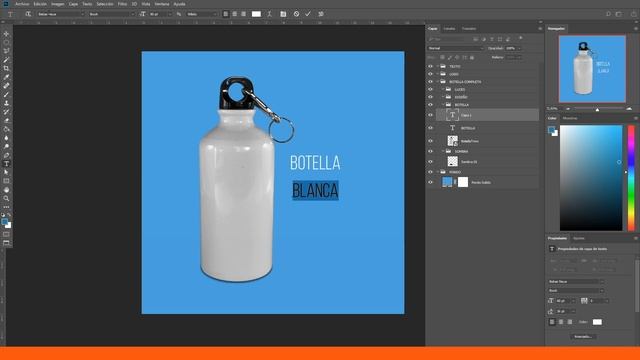This screenshot has width=640, height=360.
Task: Select the Horizontal Type tool in toolbox
Action: (6, 164)
